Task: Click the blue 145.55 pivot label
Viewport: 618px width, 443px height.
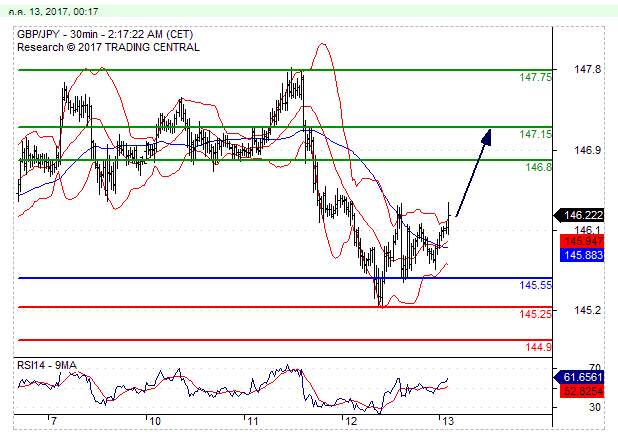Action: tap(535, 285)
